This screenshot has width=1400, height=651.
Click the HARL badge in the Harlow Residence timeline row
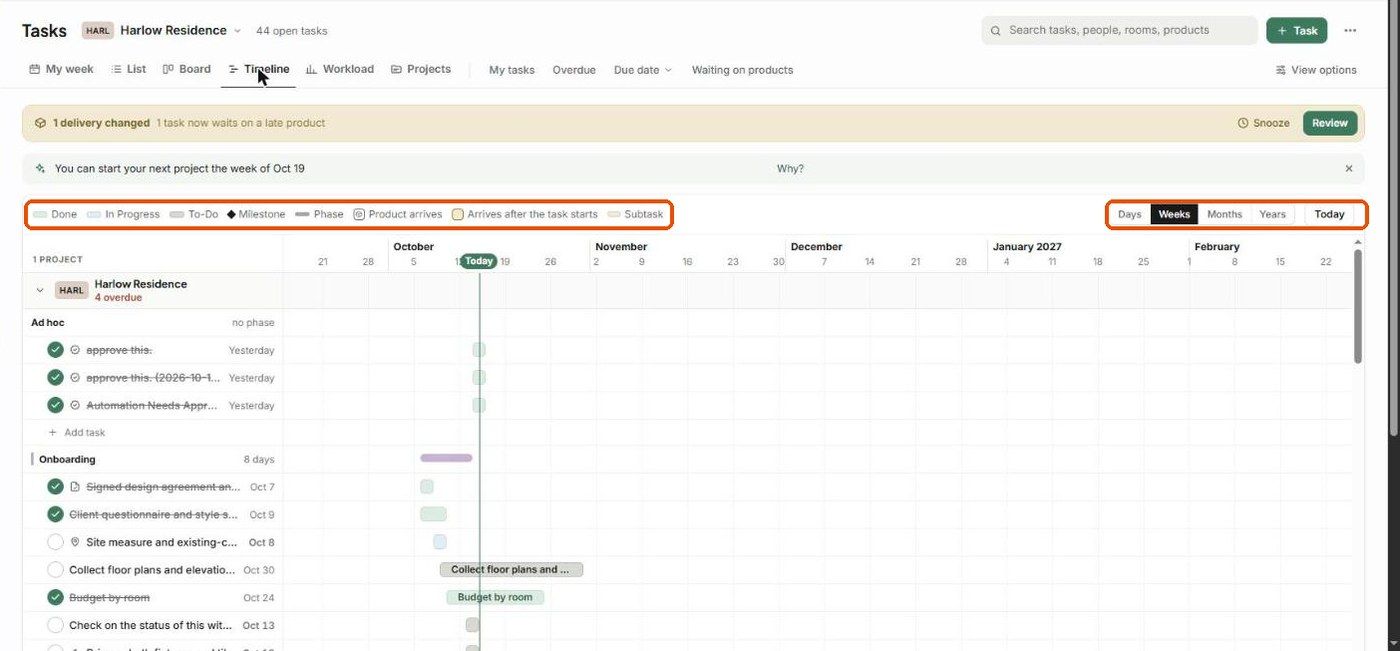71,290
